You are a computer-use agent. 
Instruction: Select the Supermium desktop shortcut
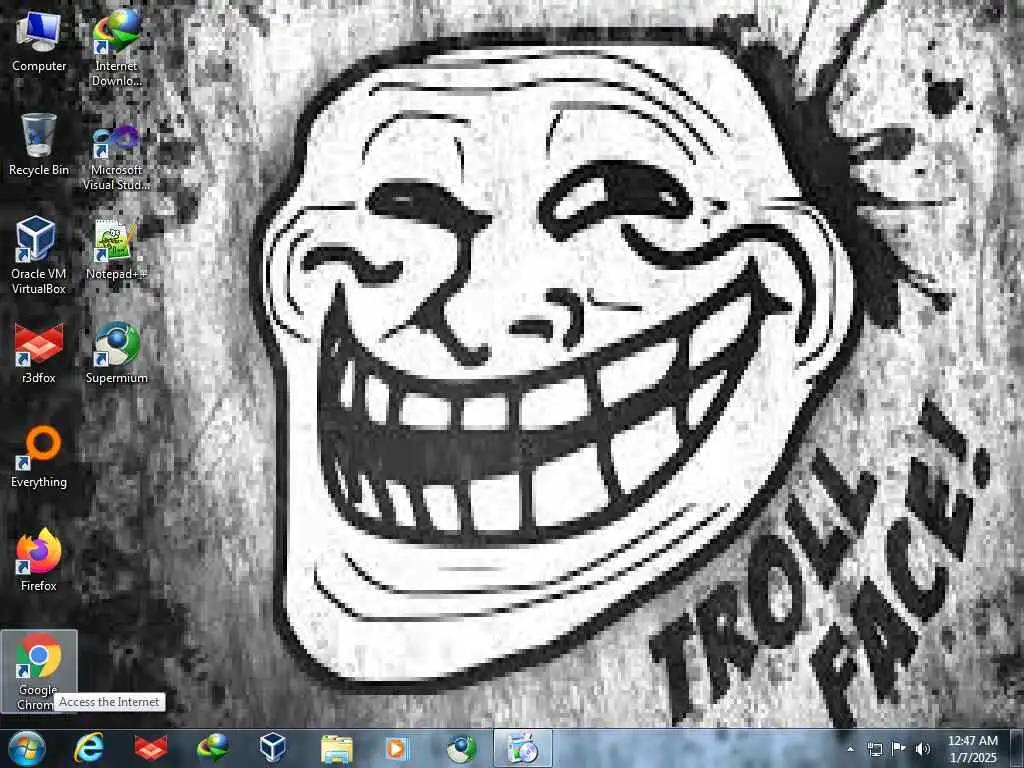click(116, 353)
